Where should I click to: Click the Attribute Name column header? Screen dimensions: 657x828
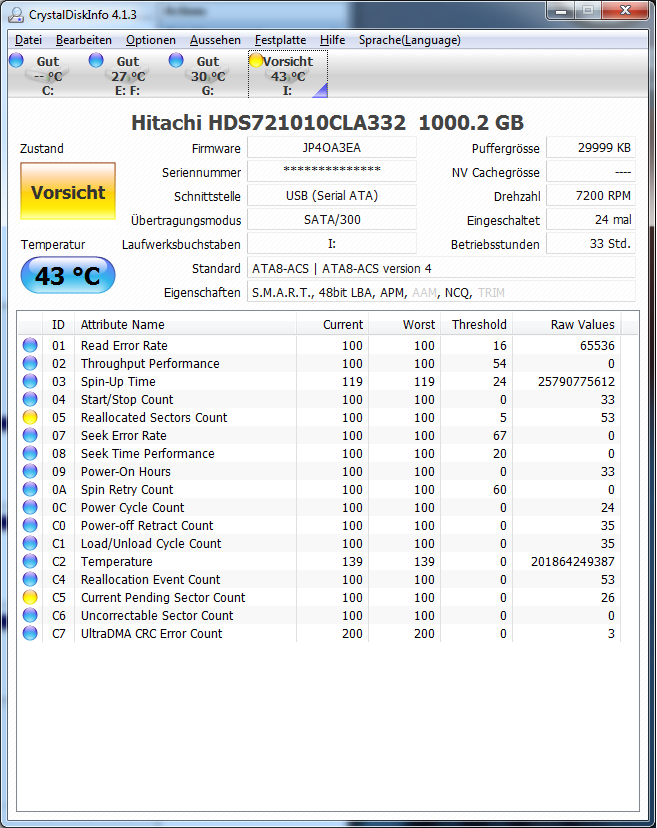tap(185, 324)
